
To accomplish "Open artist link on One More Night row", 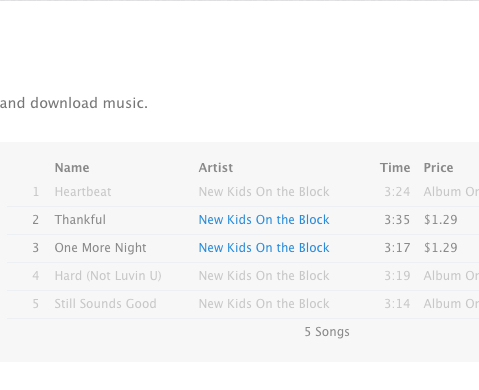I will (264, 248).
